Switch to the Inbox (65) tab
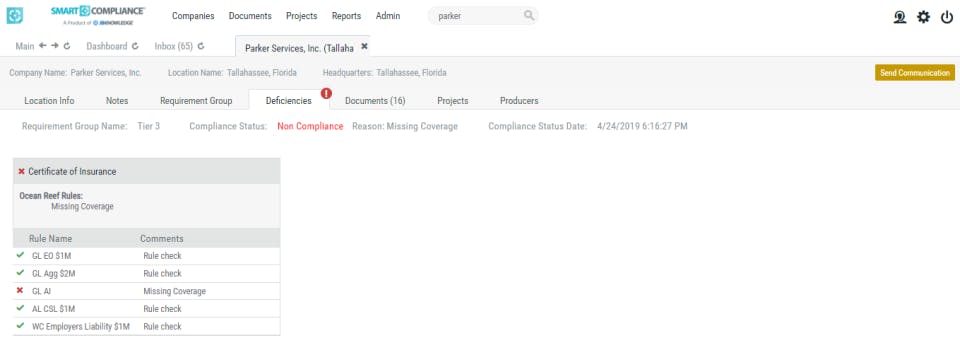The height and width of the screenshot is (360, 960). point(174,46)
